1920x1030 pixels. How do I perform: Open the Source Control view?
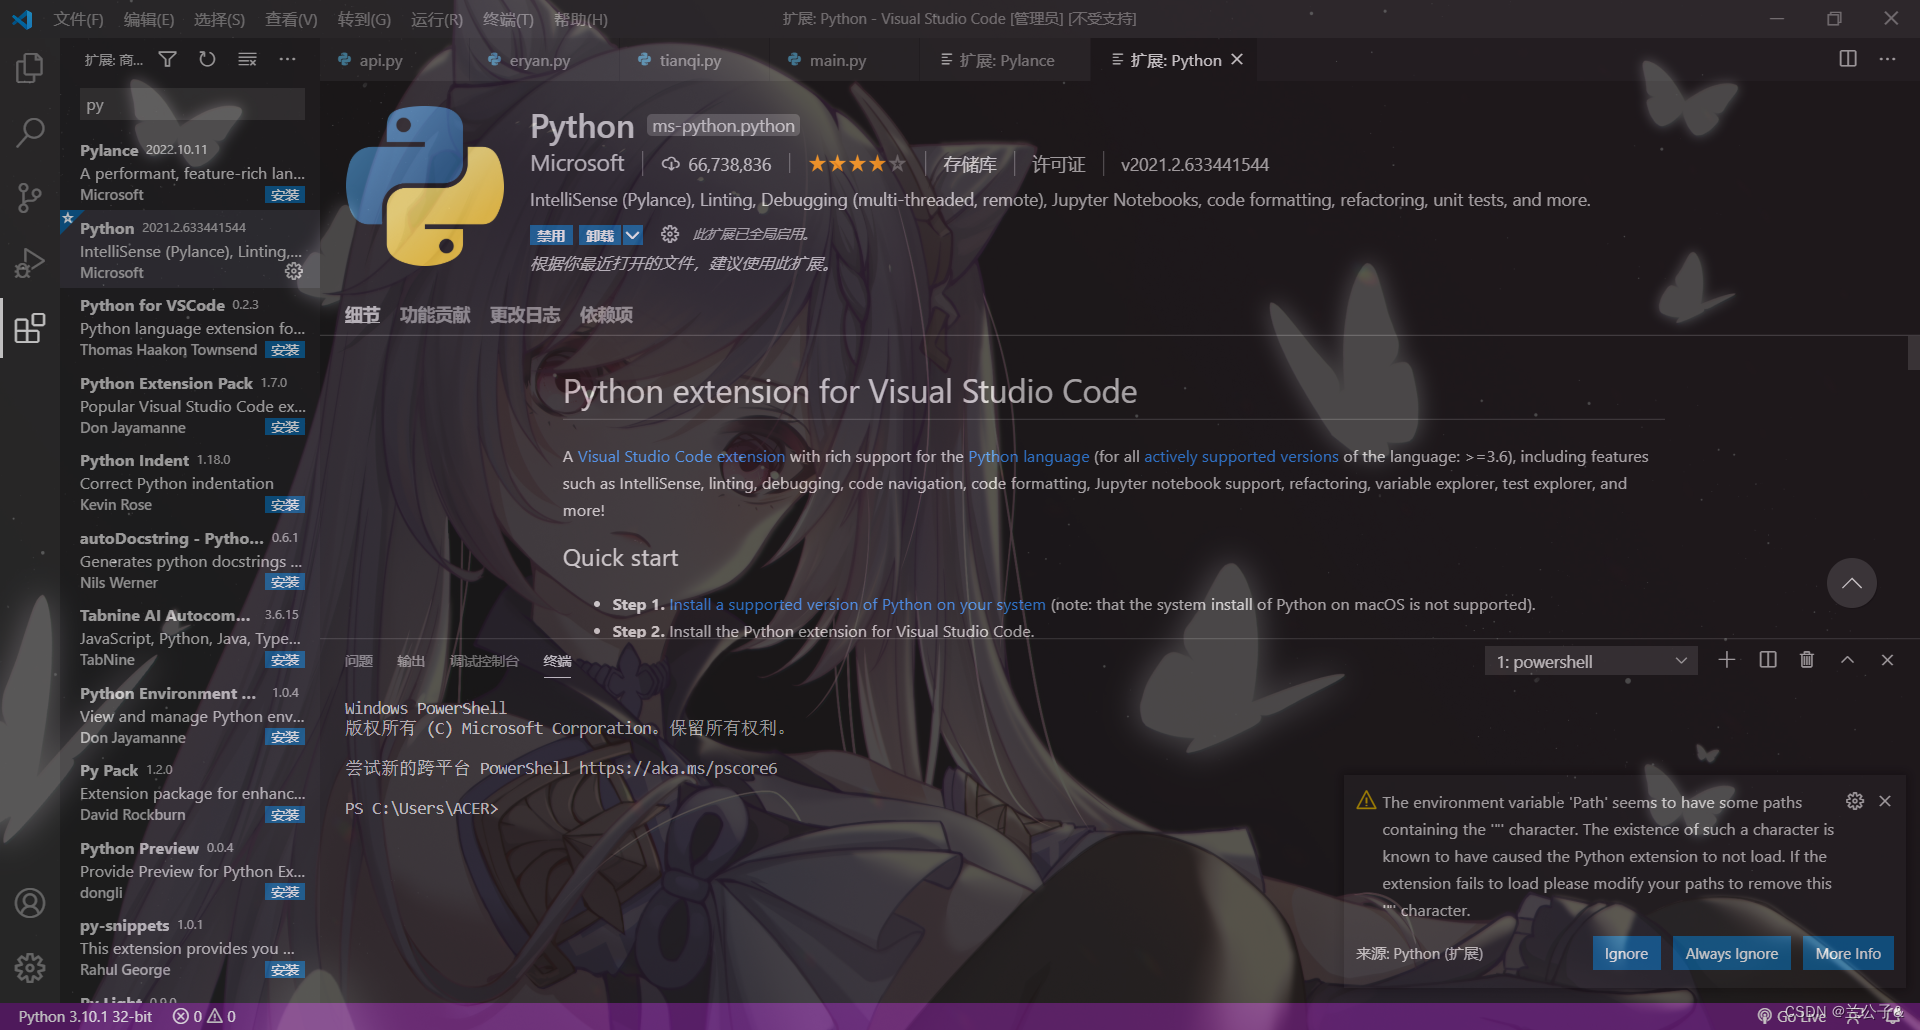click(30, 197)
